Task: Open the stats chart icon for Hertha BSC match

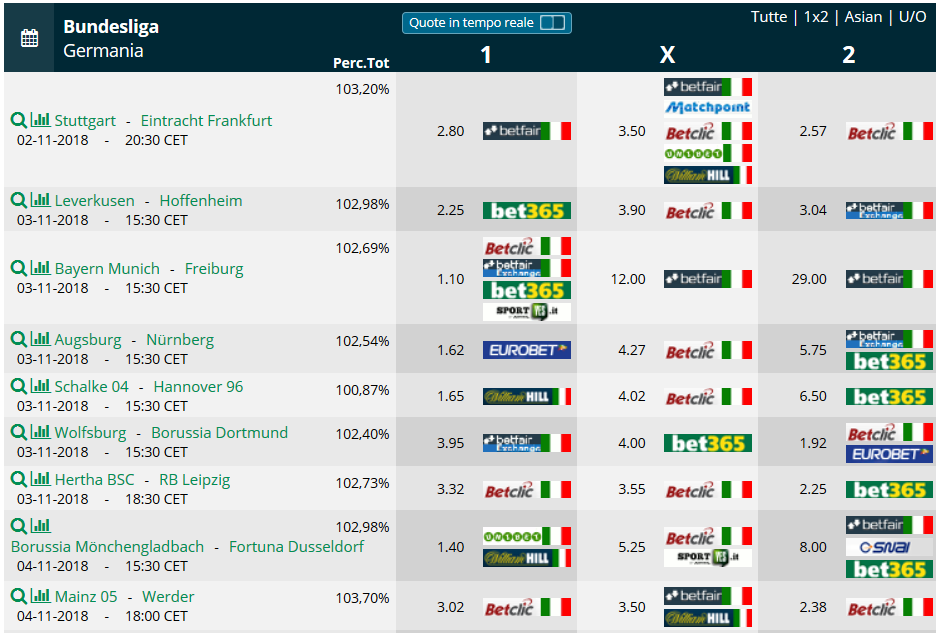Action: pyautogui.click(x=41, y=479)
